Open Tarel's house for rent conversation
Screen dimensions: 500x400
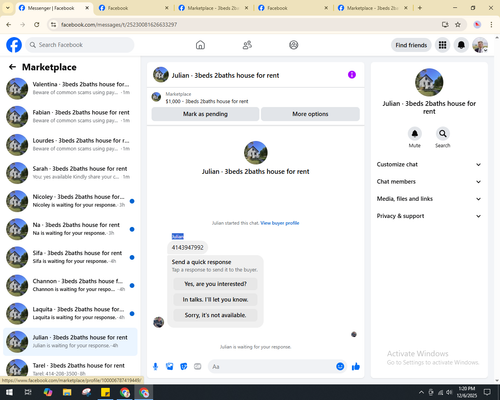pos(70,368)
